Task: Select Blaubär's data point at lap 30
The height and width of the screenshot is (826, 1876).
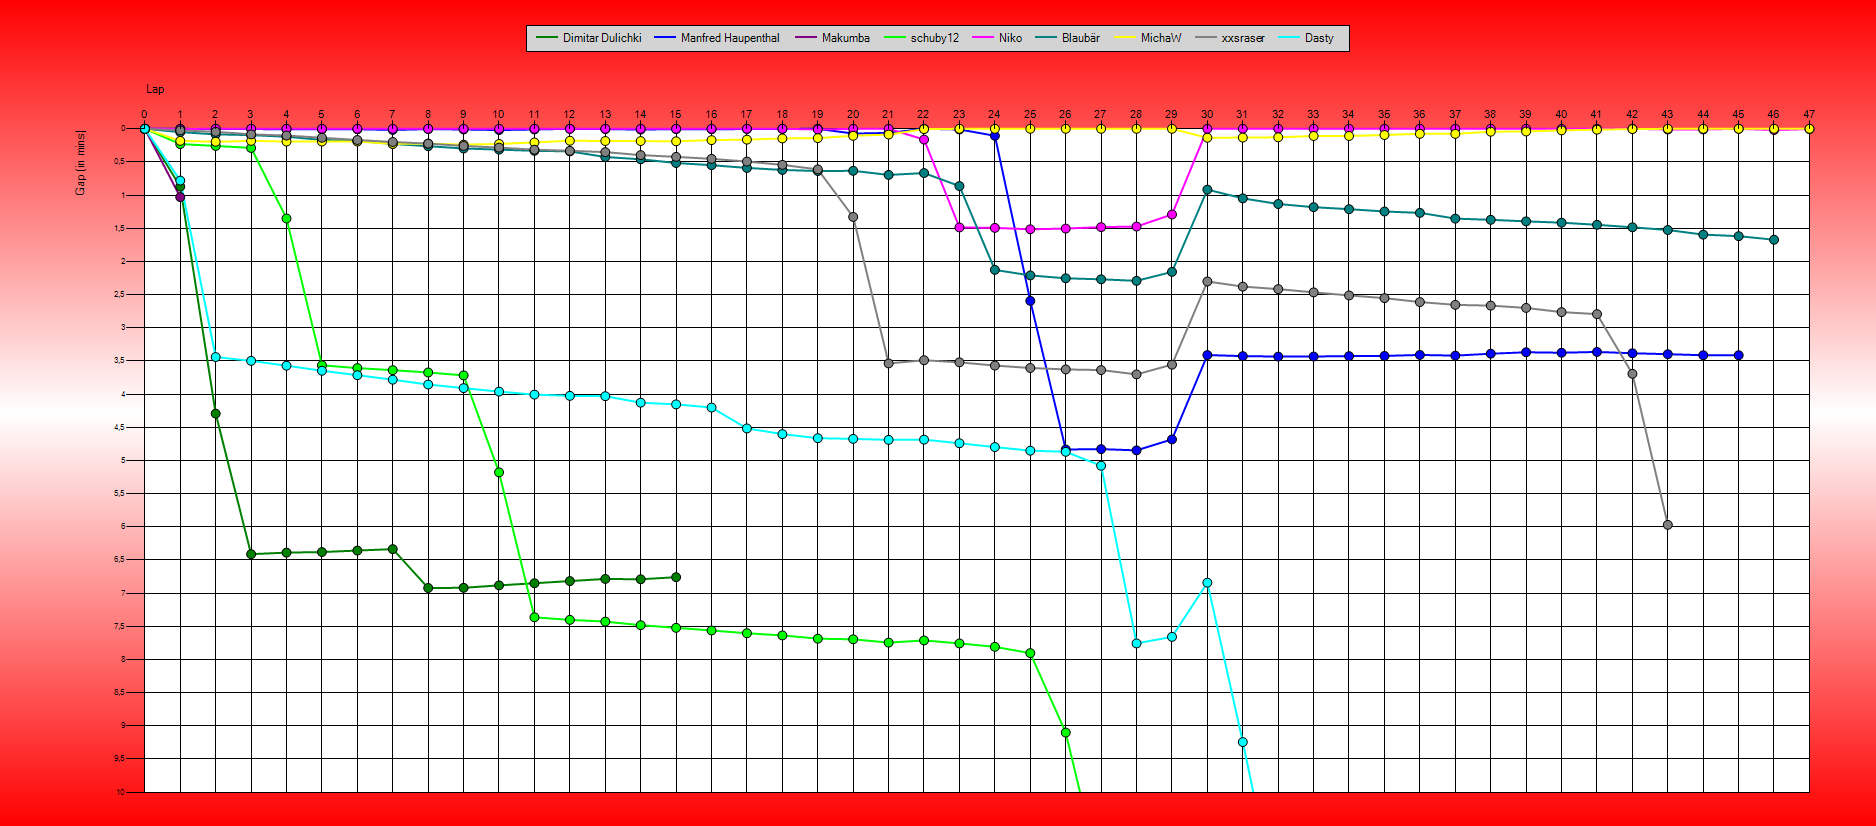Action: coord(1207,190)
